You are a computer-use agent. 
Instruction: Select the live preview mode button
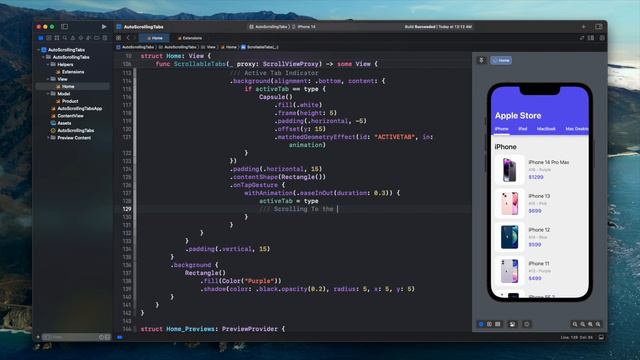coord(481,324)
